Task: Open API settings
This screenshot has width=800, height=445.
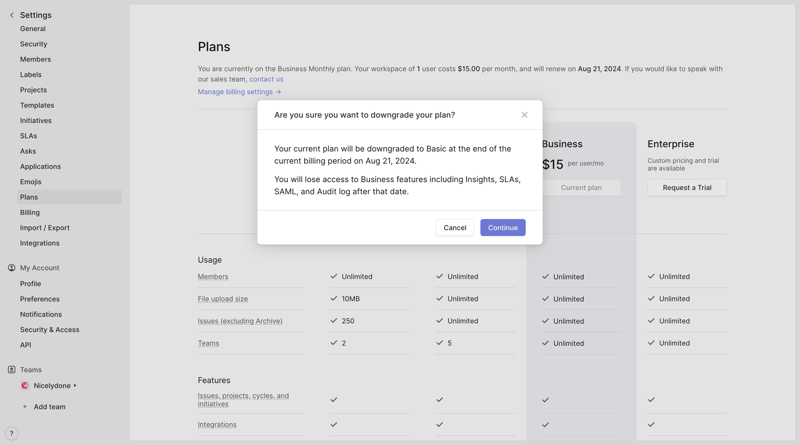Action: (26, 345)
